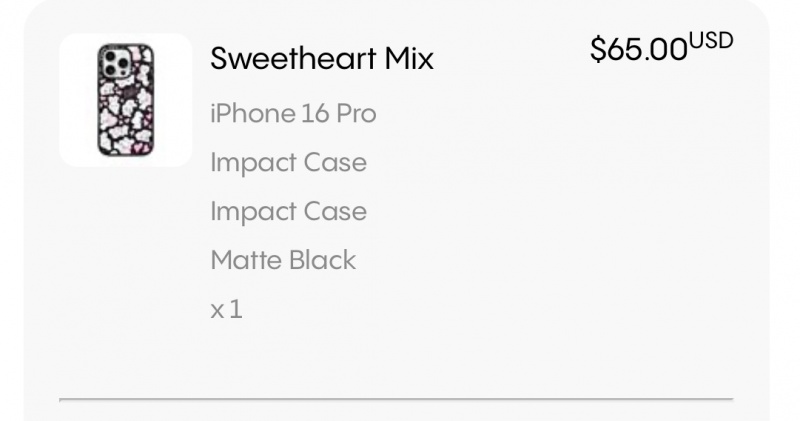Click the word Black in the color line
This screenshot has width=800, height=421.
(x=322, y=260)
